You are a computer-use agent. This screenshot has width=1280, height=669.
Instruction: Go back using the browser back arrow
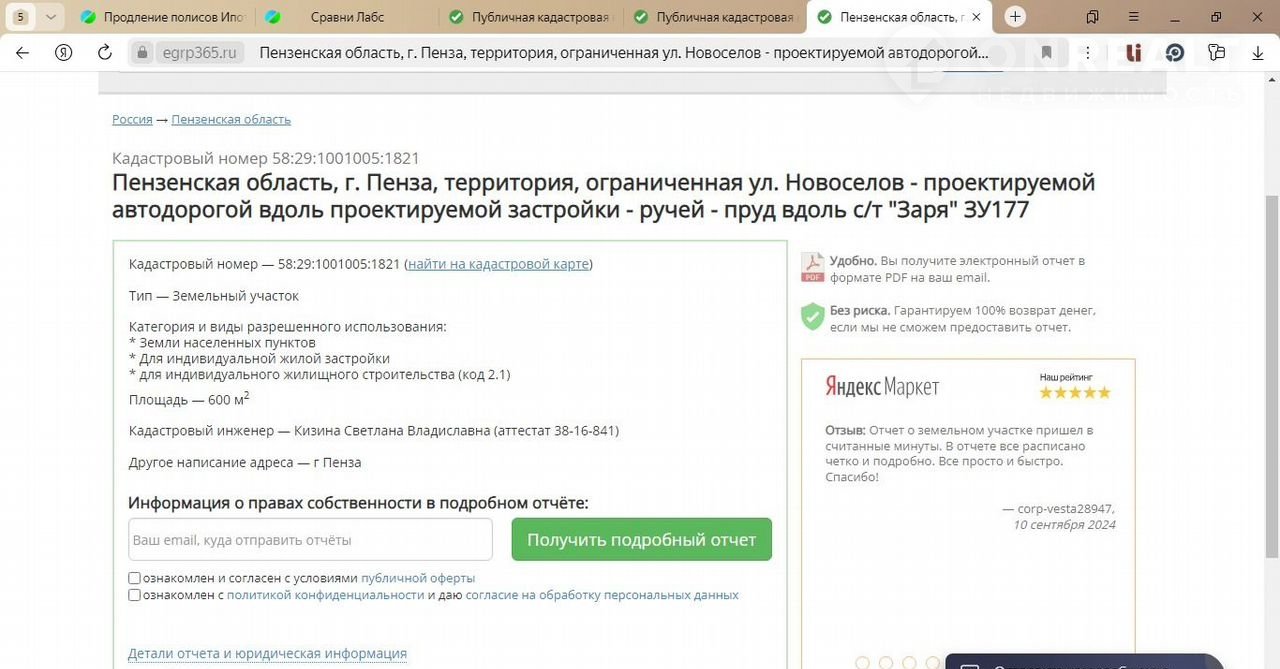[22, 53]
